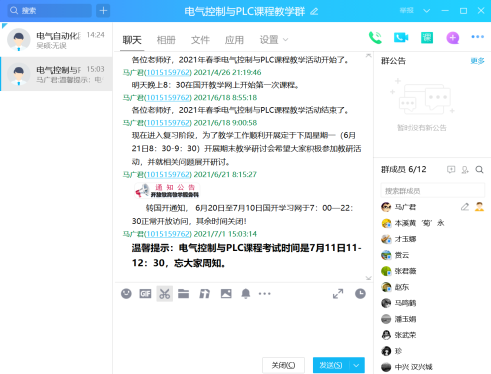Edit group name with pencil icon

(314, 12)
